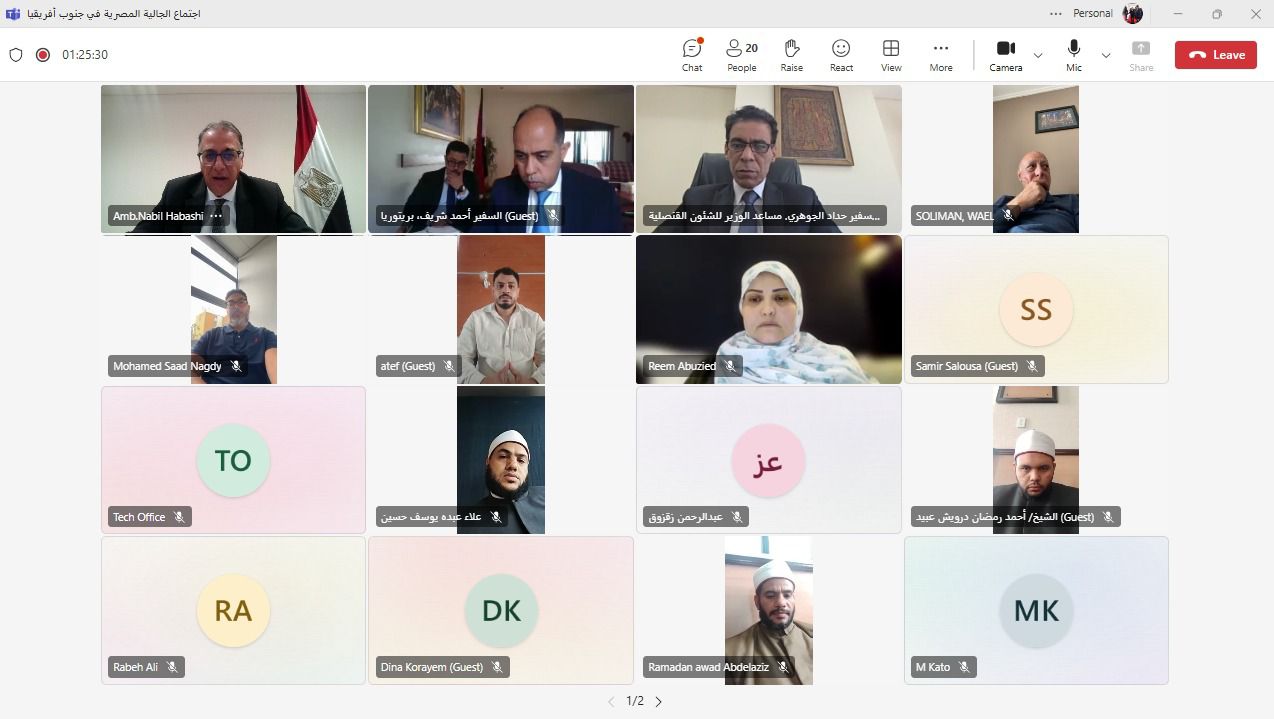The width and height of the screenshot is (1274, 719).
Task: Raise your hand in the meeting
Action: coord(791,55)
